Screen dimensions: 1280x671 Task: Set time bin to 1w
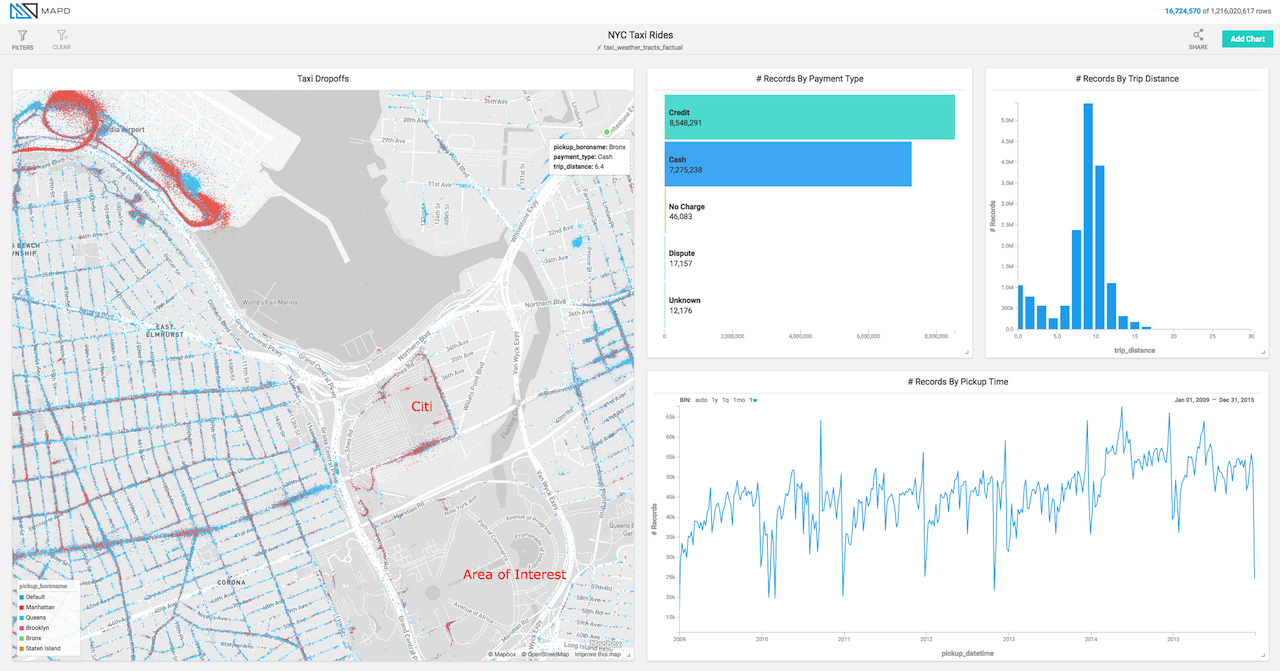[x=753, y=400]
